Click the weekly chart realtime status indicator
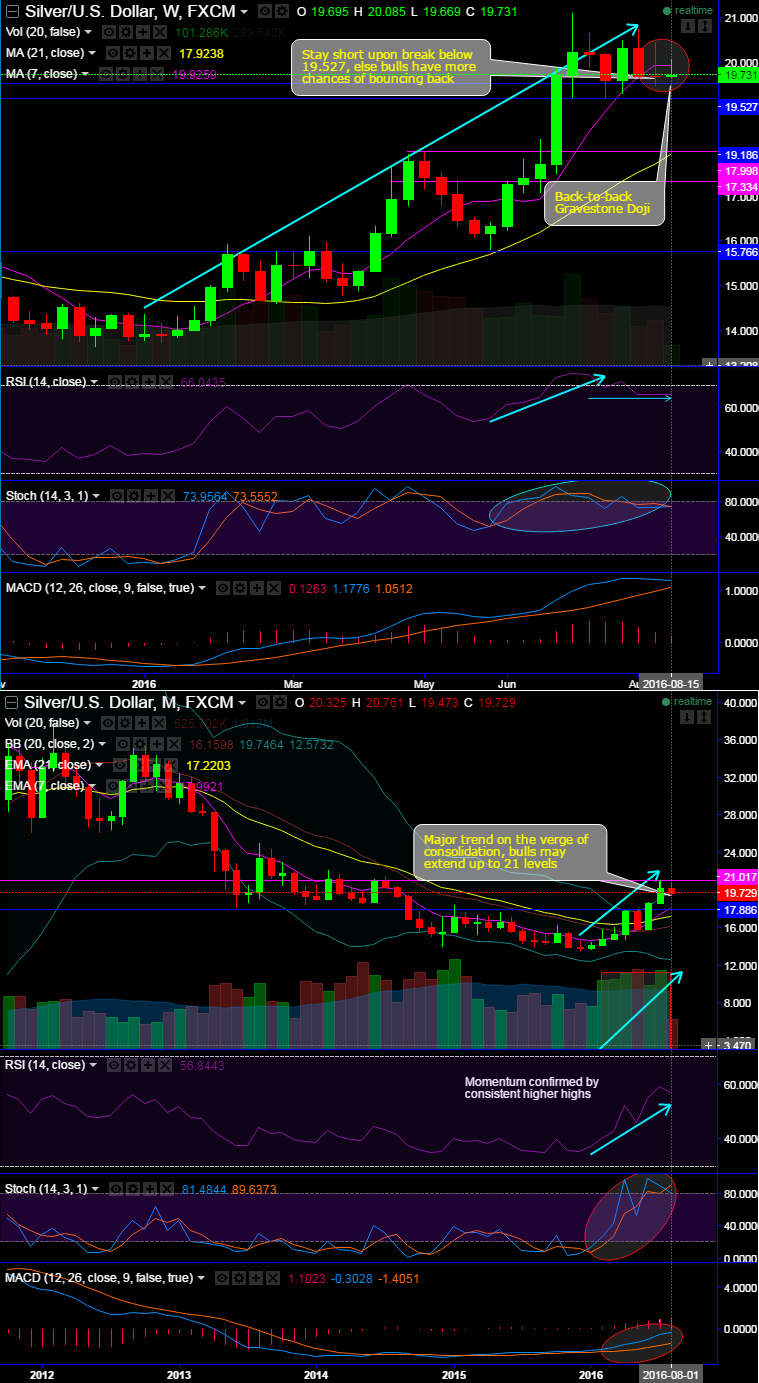Viewport: 759px width, 1383px height. click(688, 10)
